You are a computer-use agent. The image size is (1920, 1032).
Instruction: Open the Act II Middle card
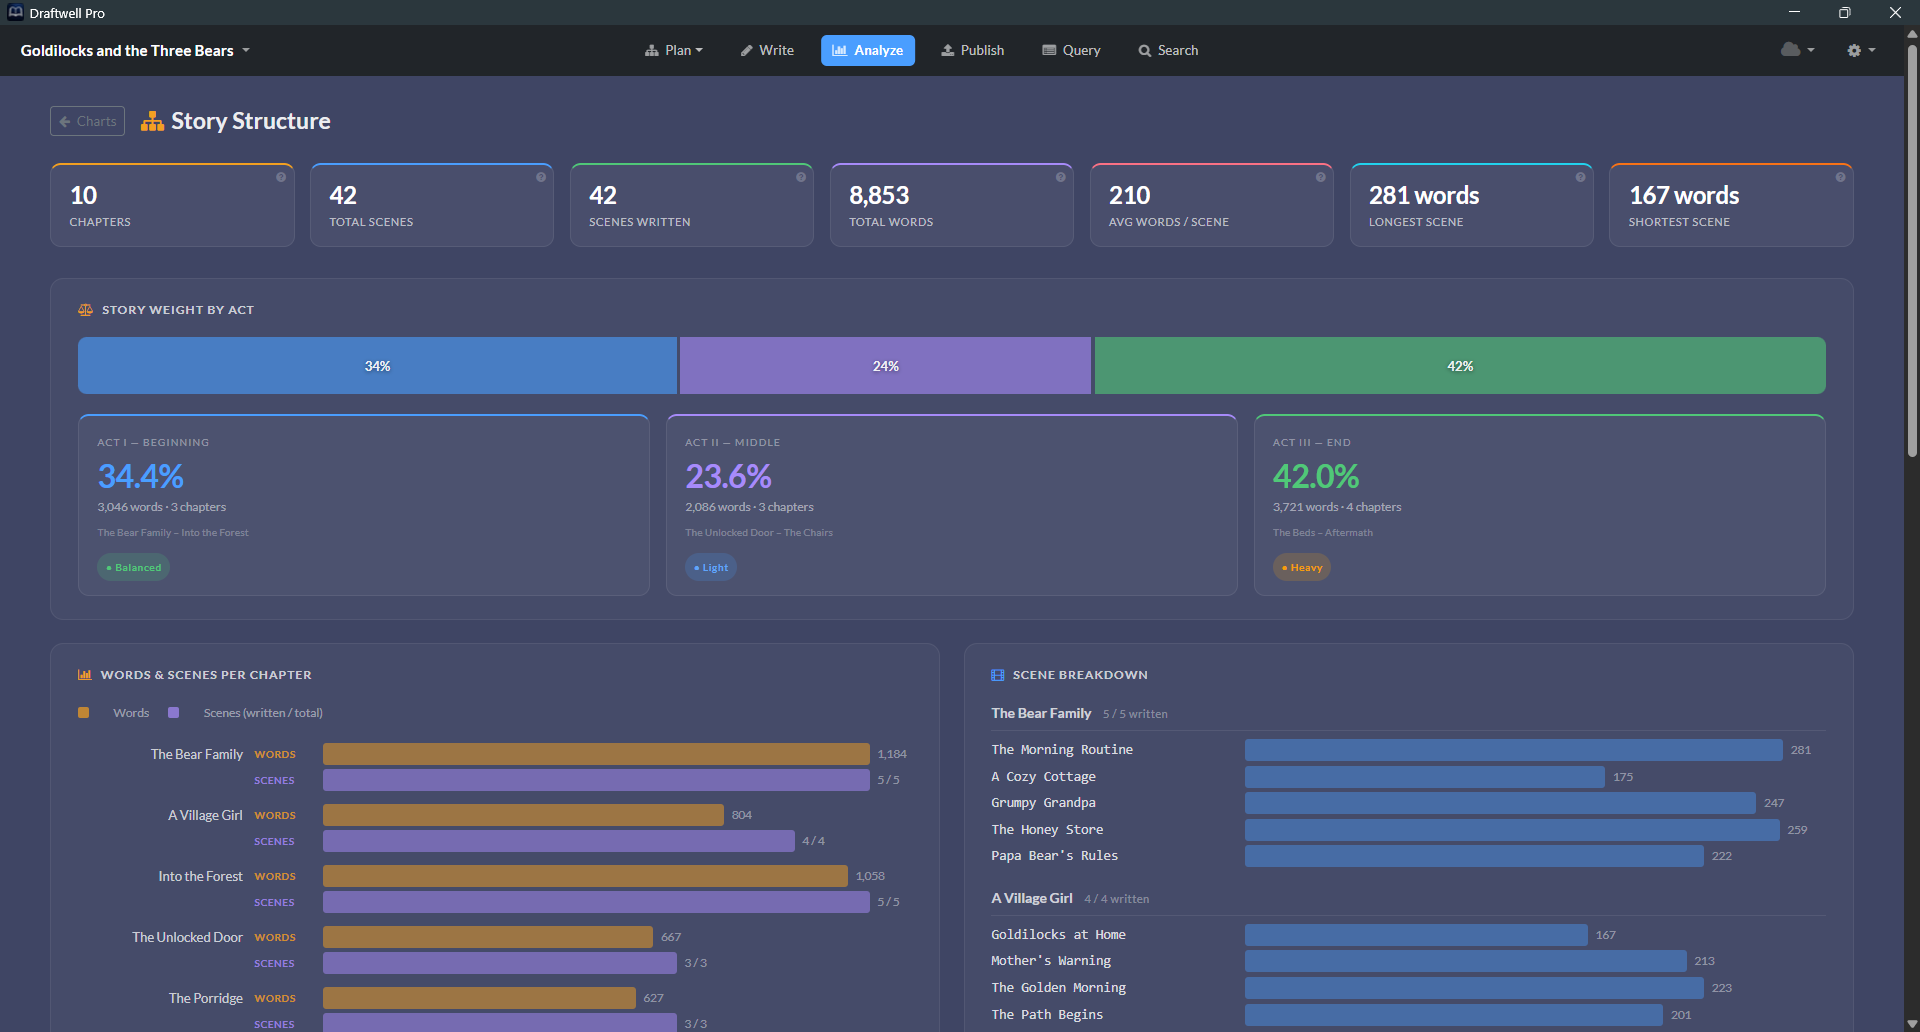[952, 505]
